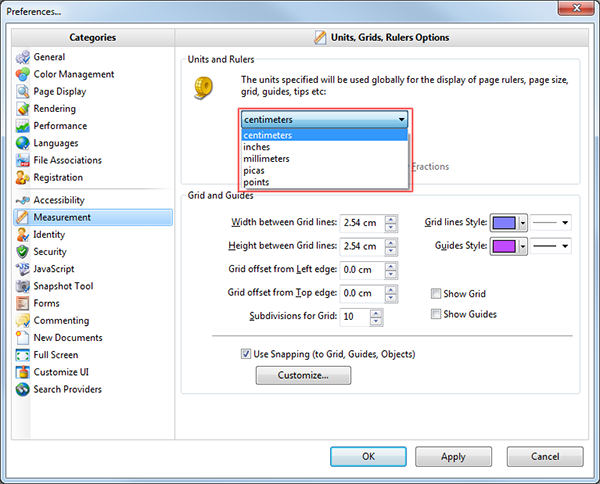This screenshot has height=484, width=600.
Task: Click Grid offset from Left edge field
Action: [362, 270]
